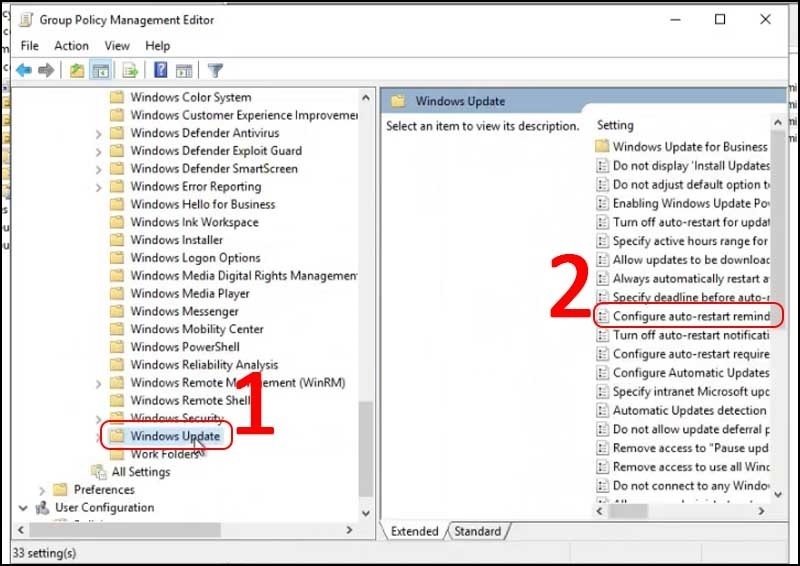
Task: Switch to the Standard tab
Action: pos(477,532)
